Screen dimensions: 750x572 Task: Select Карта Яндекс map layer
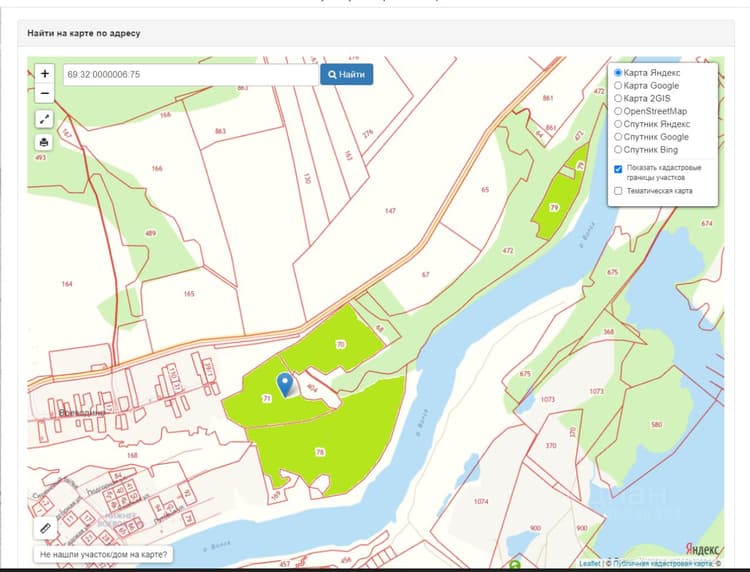pos(618,73)
